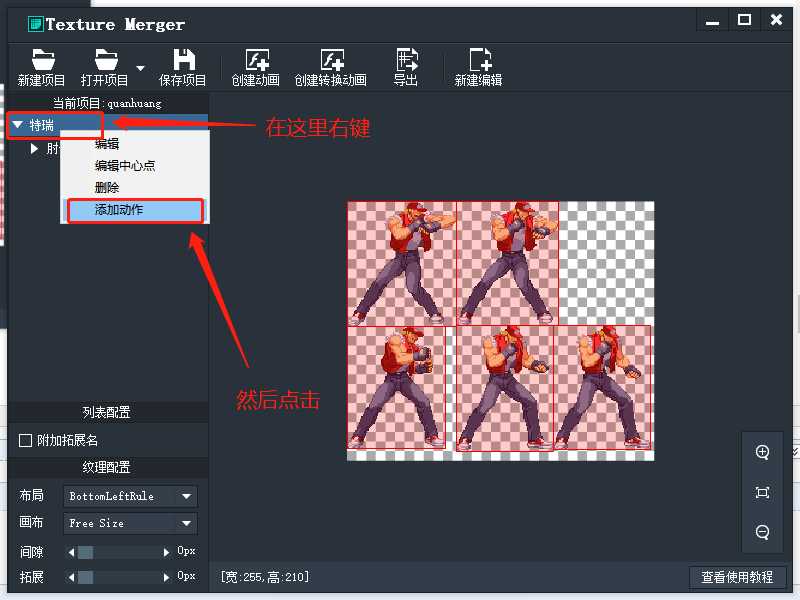
Task: Decrease 拓展 with the left arrow
Action: click(x=71, y=577)
